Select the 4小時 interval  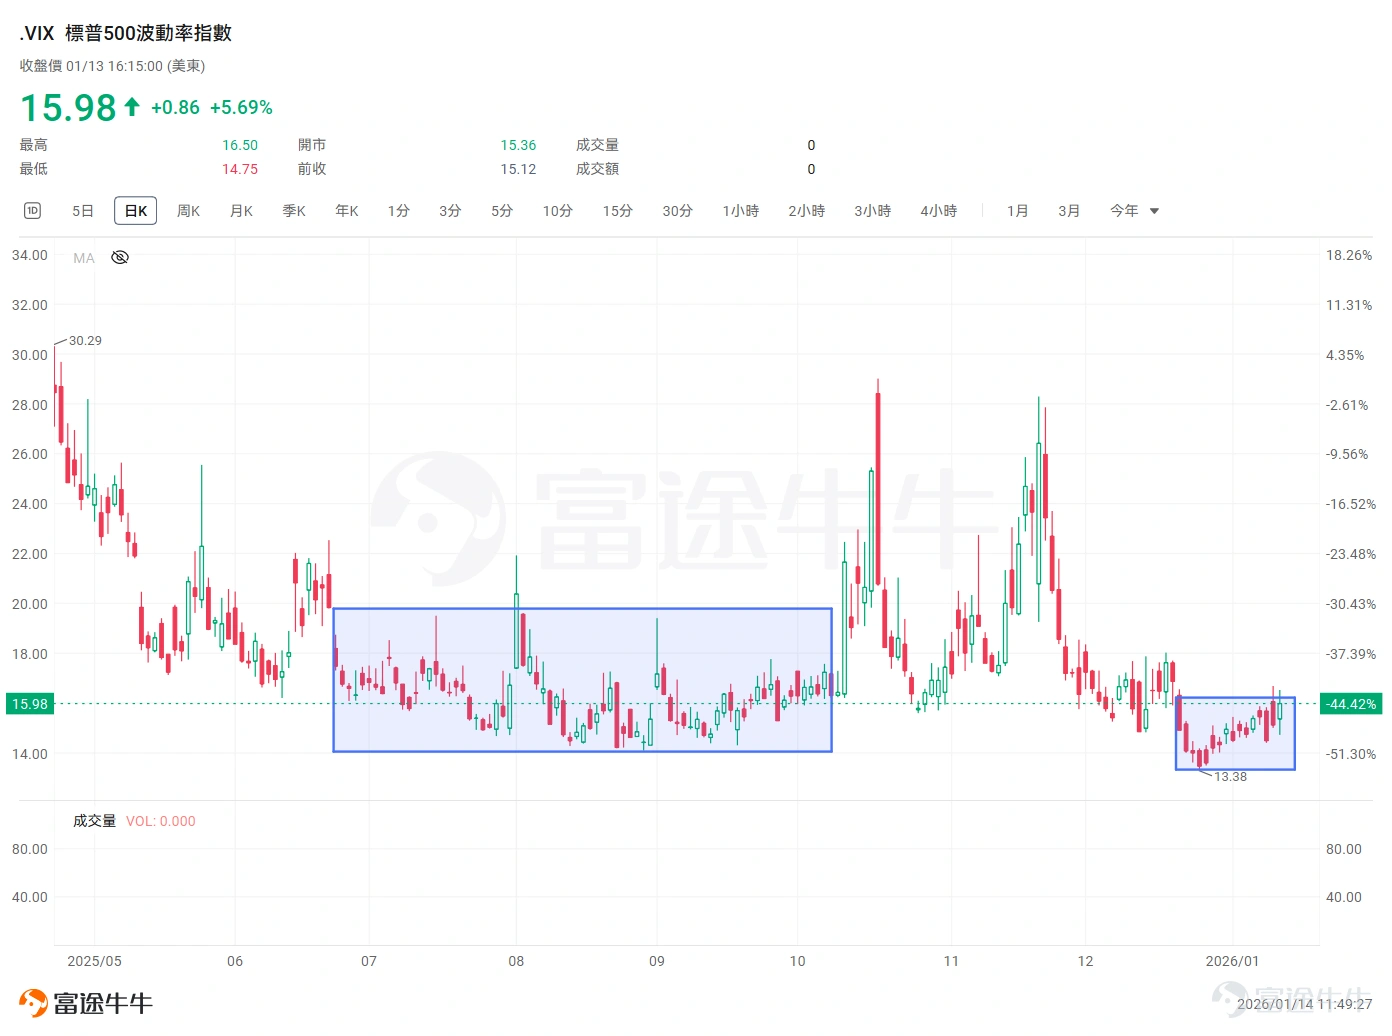click(x=939, y=211)
